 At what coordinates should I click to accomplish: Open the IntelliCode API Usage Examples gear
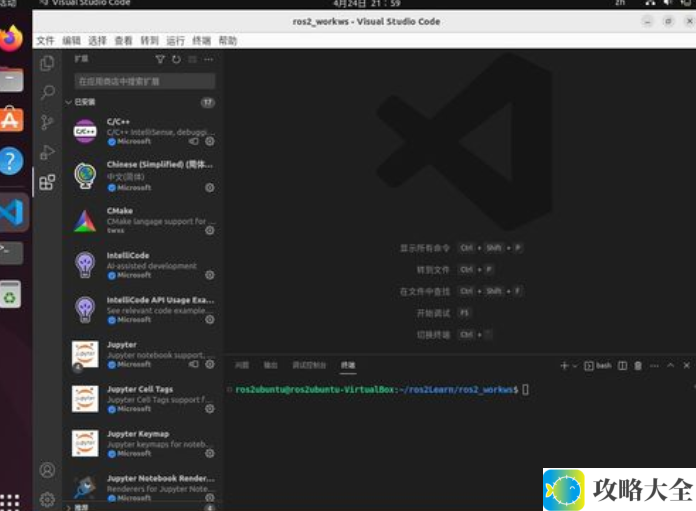coord(210,319)
